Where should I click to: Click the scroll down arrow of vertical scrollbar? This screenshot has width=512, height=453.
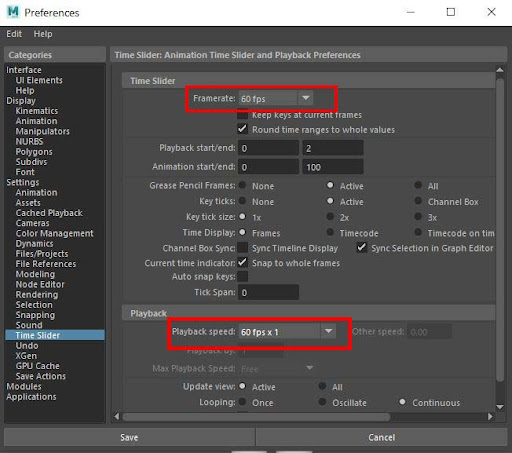tap(500, 407)
